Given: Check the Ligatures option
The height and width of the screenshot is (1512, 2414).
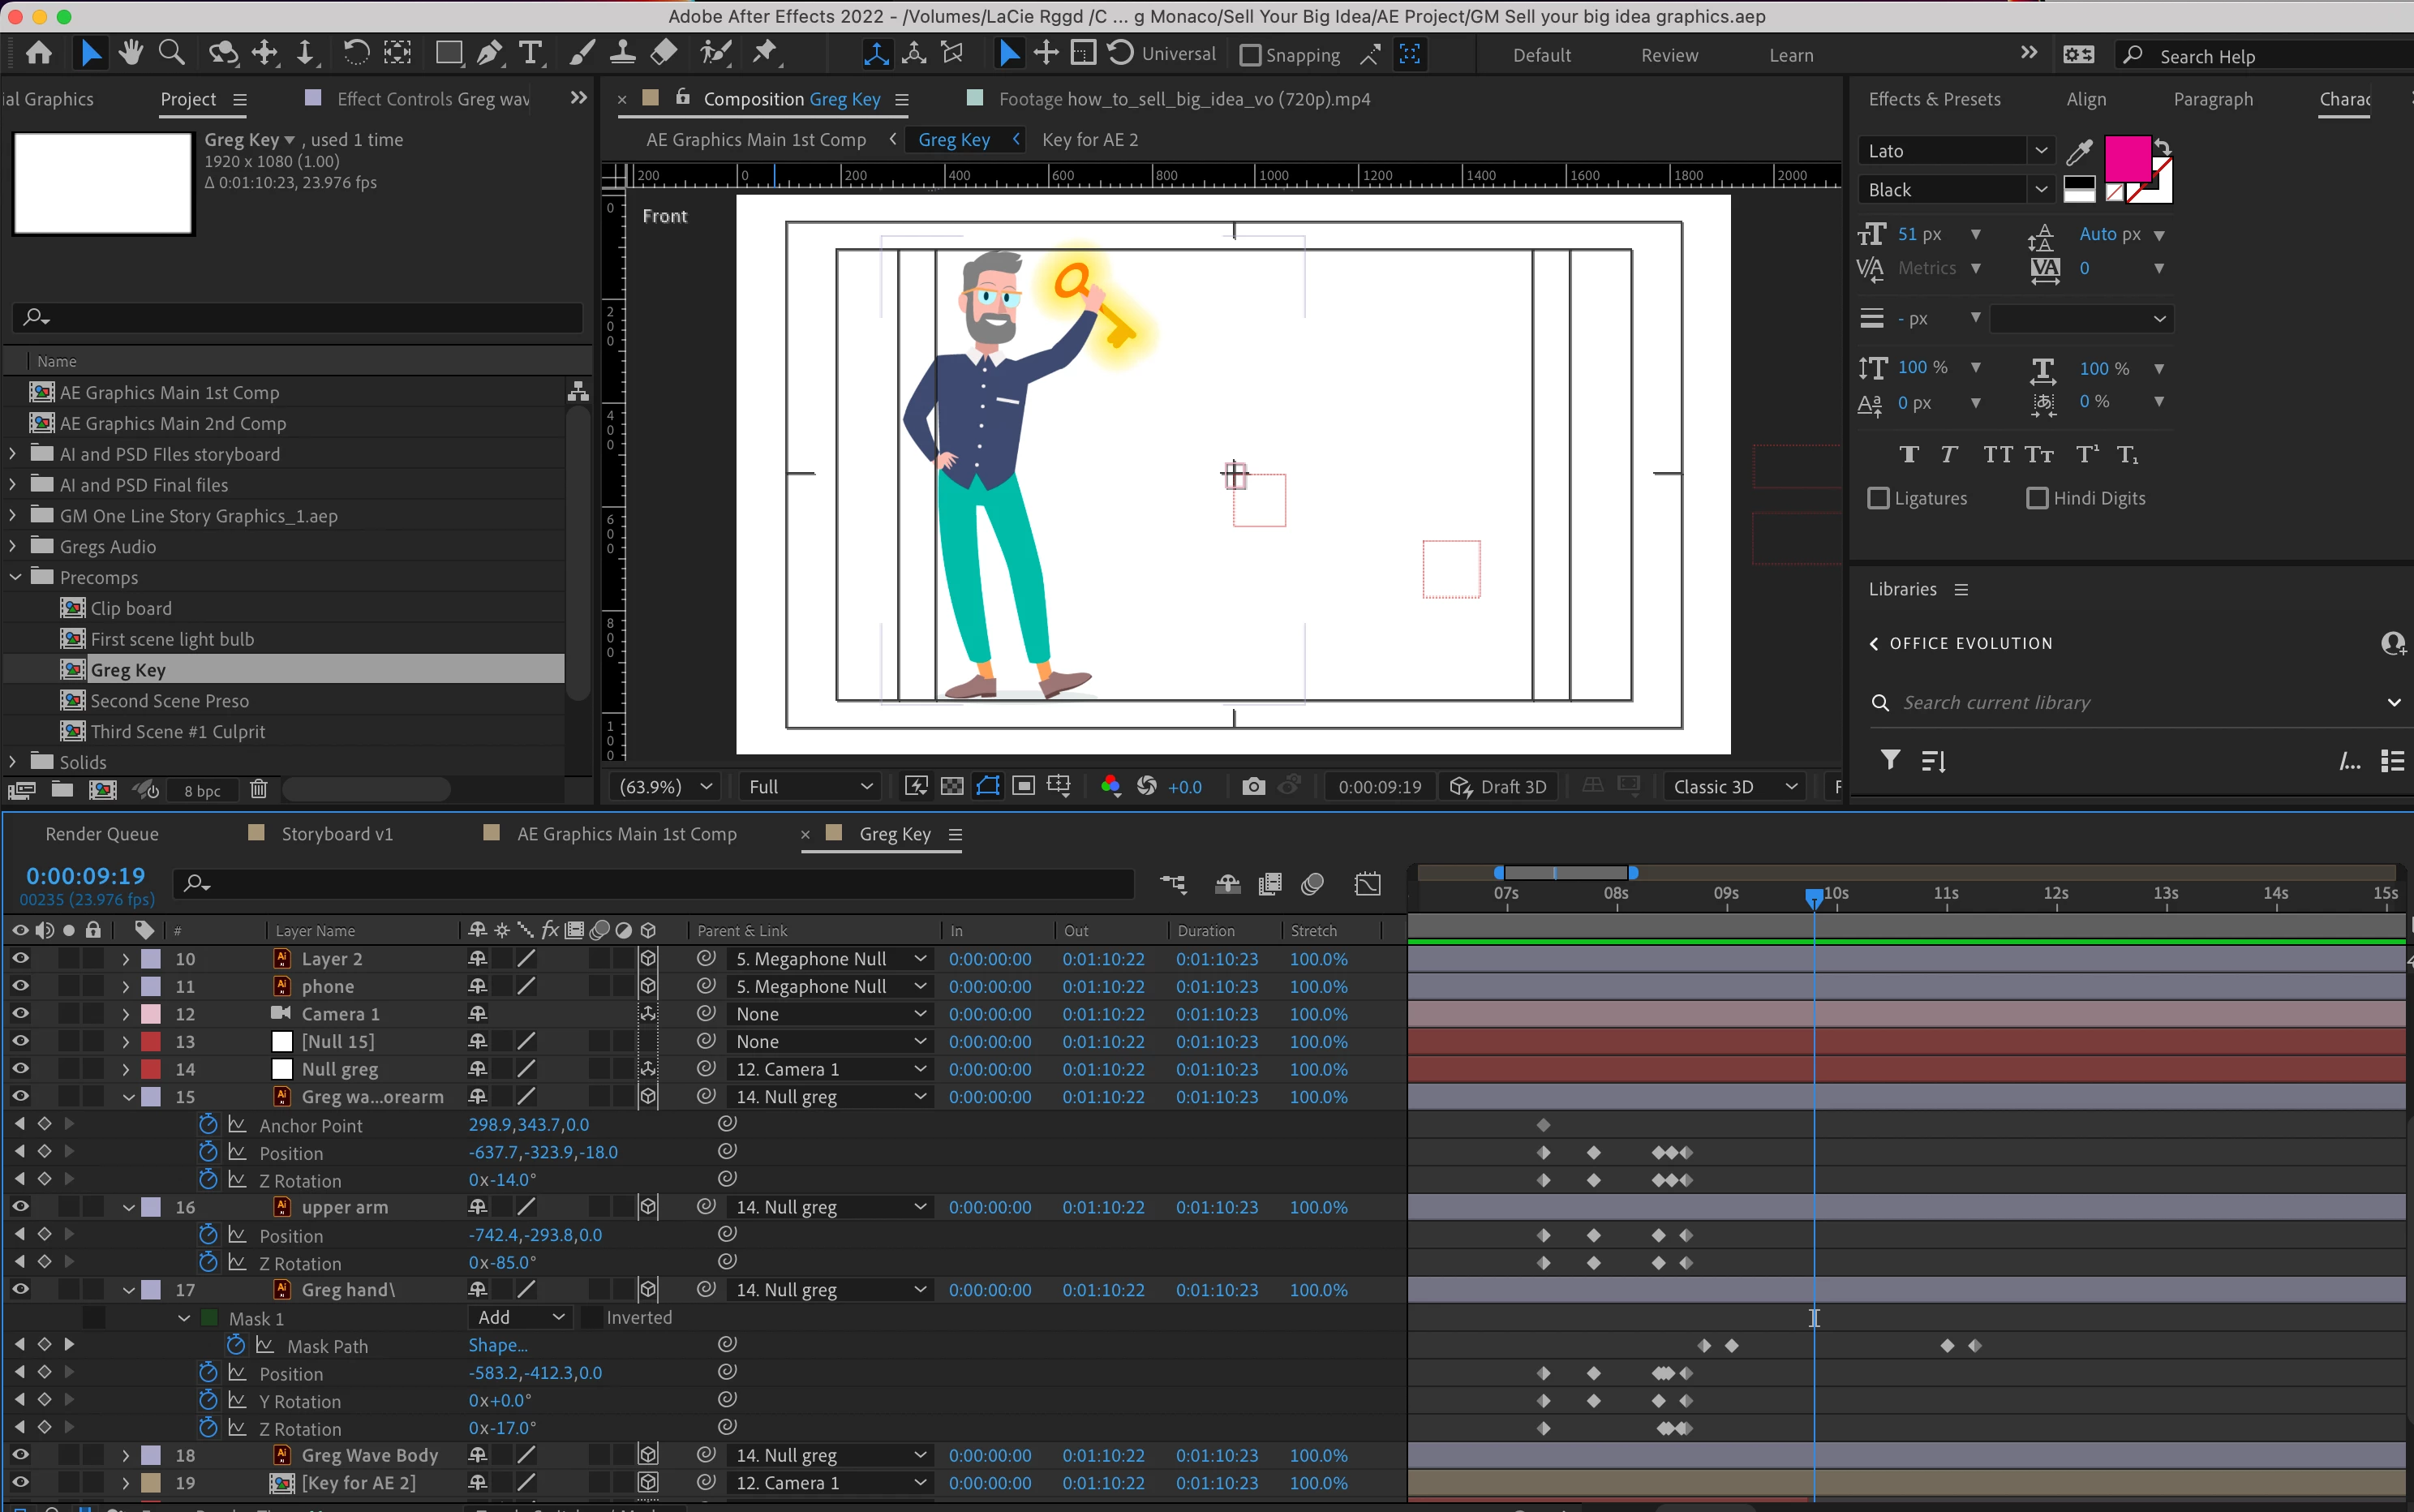Looking at the screenshot, I should point(1879,498).
